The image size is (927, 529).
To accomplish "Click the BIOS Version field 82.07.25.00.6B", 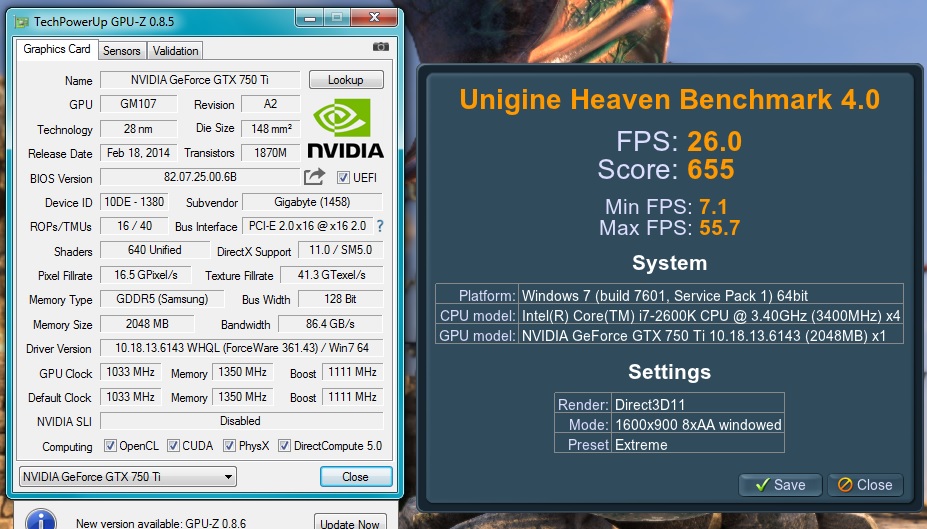I will click(x=200, y=177).
